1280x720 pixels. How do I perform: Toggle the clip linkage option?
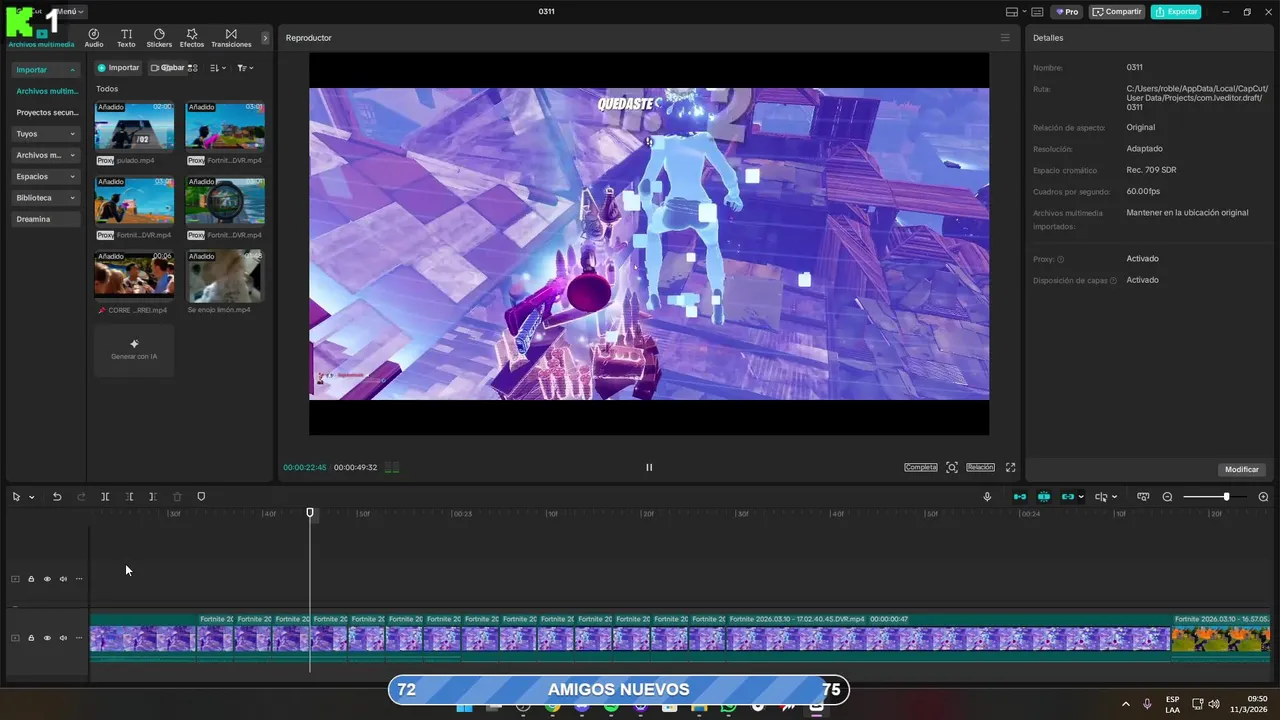tap(1068, 497)
